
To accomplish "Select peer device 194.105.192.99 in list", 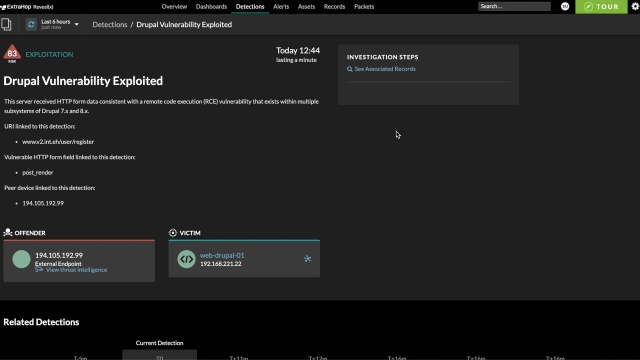I will (x=43, y=203).
